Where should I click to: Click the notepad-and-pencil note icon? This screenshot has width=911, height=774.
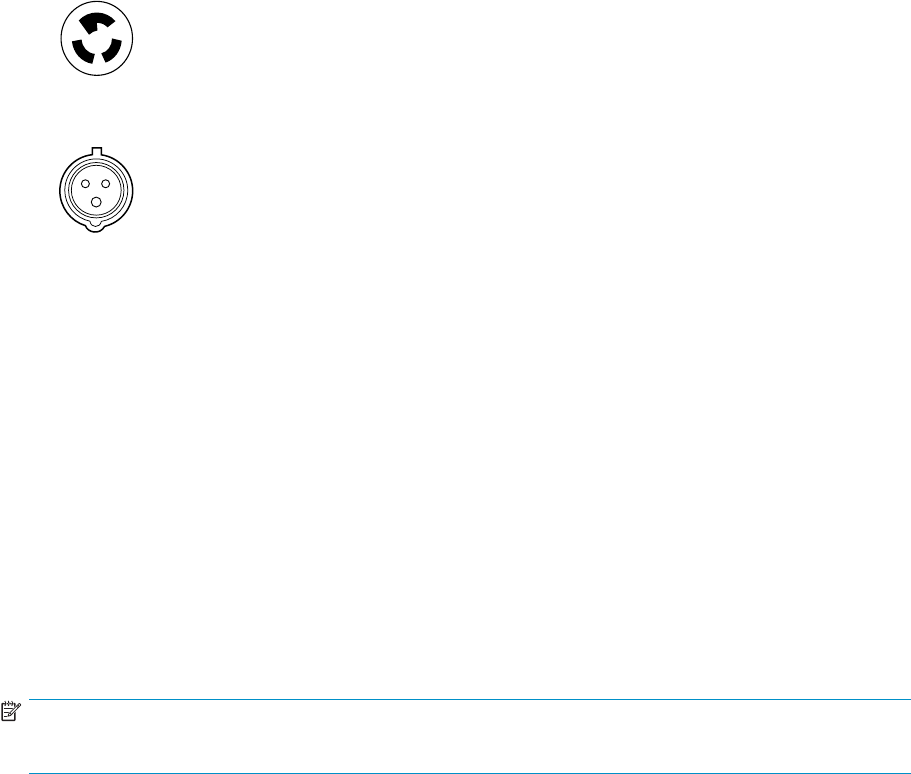click(10, 712)
